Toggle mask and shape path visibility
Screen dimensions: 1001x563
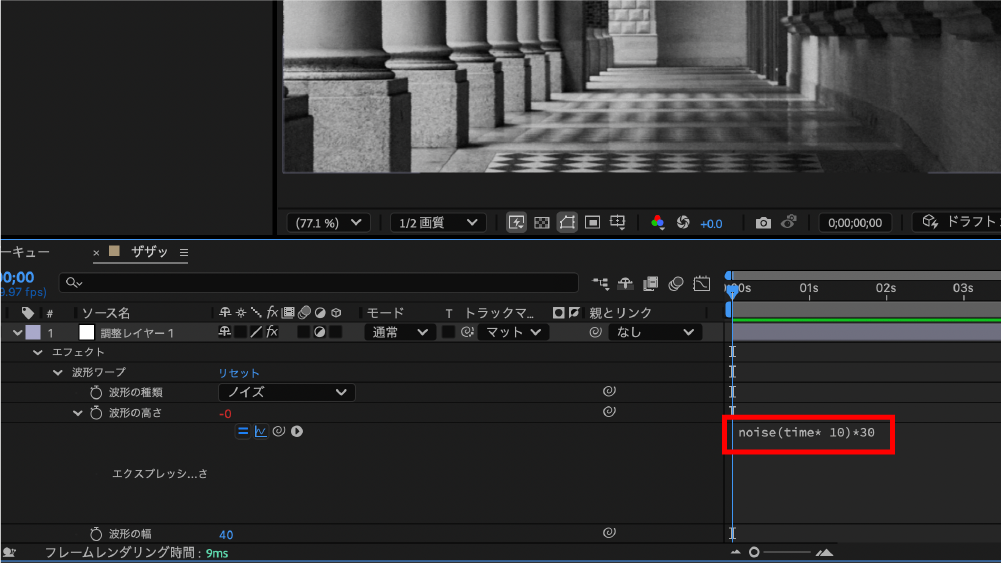point(567,222)
